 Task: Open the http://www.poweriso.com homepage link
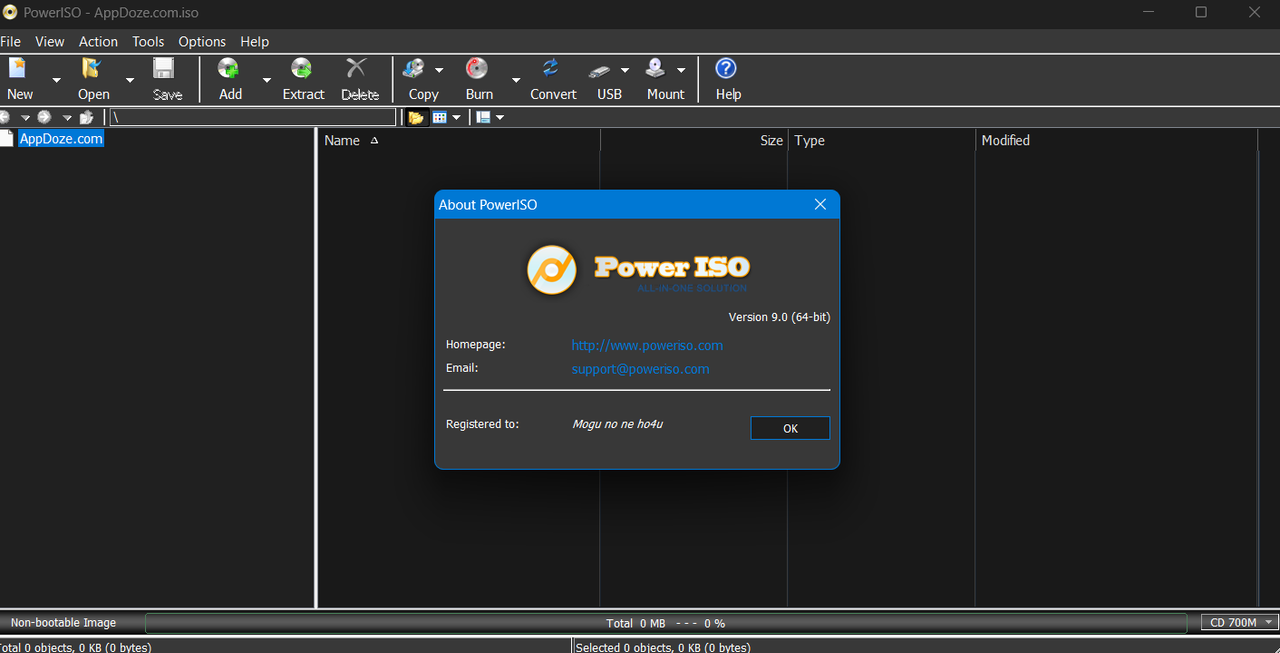point(647,345)
